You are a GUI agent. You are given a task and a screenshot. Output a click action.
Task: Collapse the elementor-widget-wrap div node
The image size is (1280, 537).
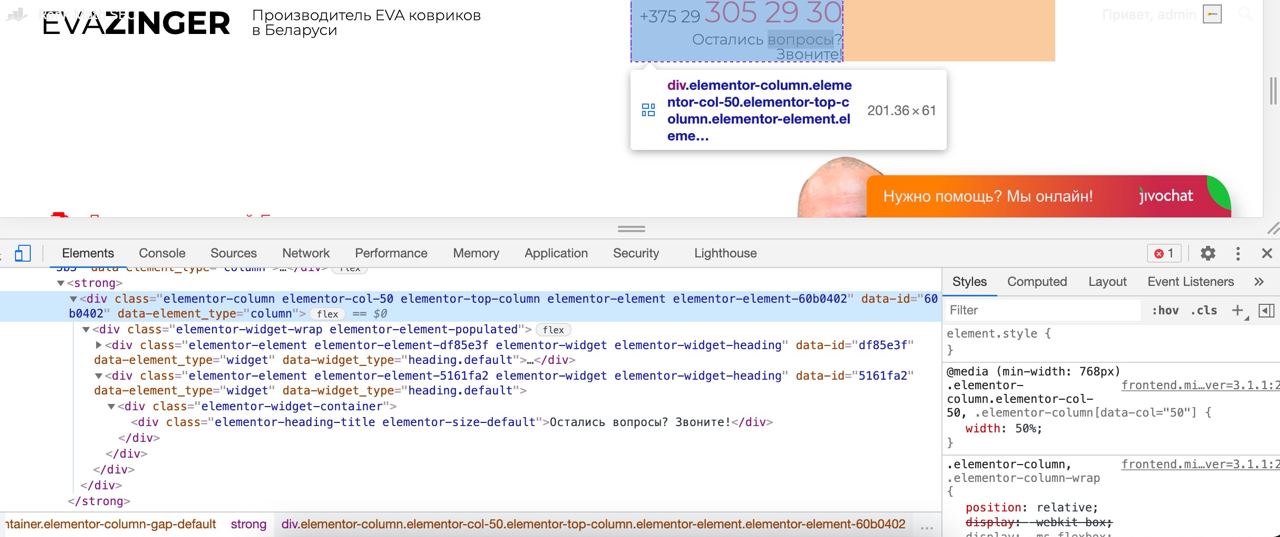(86, 329)
